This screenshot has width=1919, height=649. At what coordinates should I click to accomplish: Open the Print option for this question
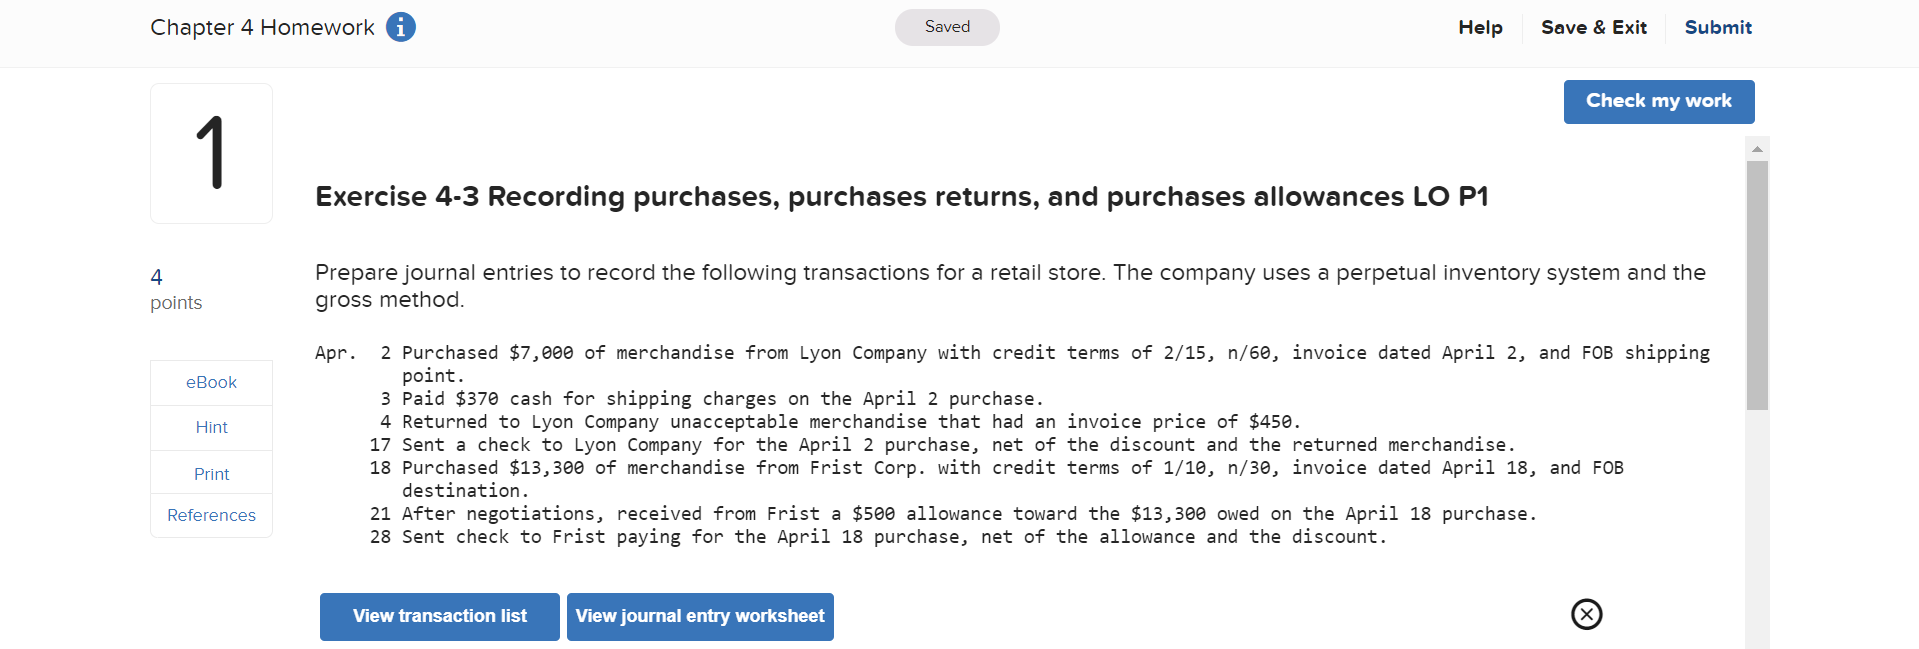coord(211,473)
